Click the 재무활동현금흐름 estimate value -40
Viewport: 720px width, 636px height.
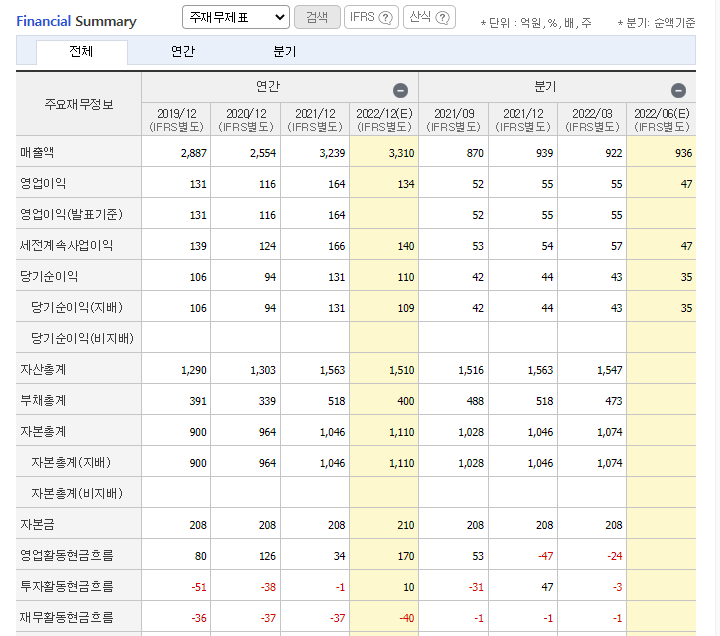(x=406, y=619)
